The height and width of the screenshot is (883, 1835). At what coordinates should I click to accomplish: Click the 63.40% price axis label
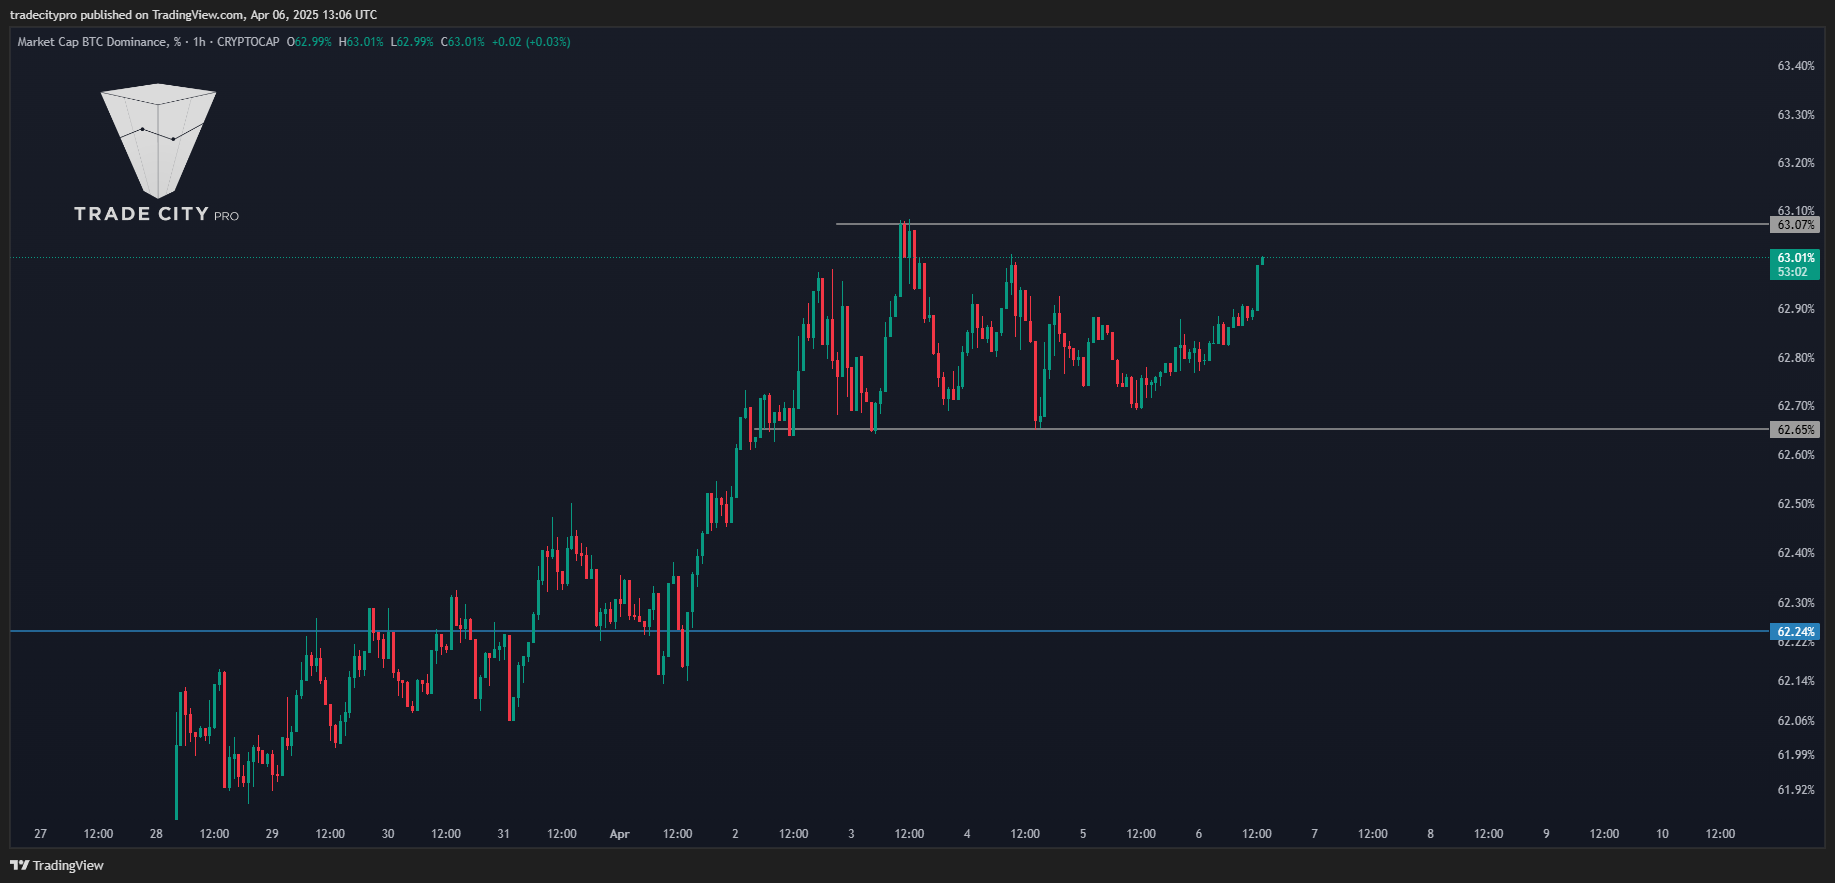coord(1796,66)
